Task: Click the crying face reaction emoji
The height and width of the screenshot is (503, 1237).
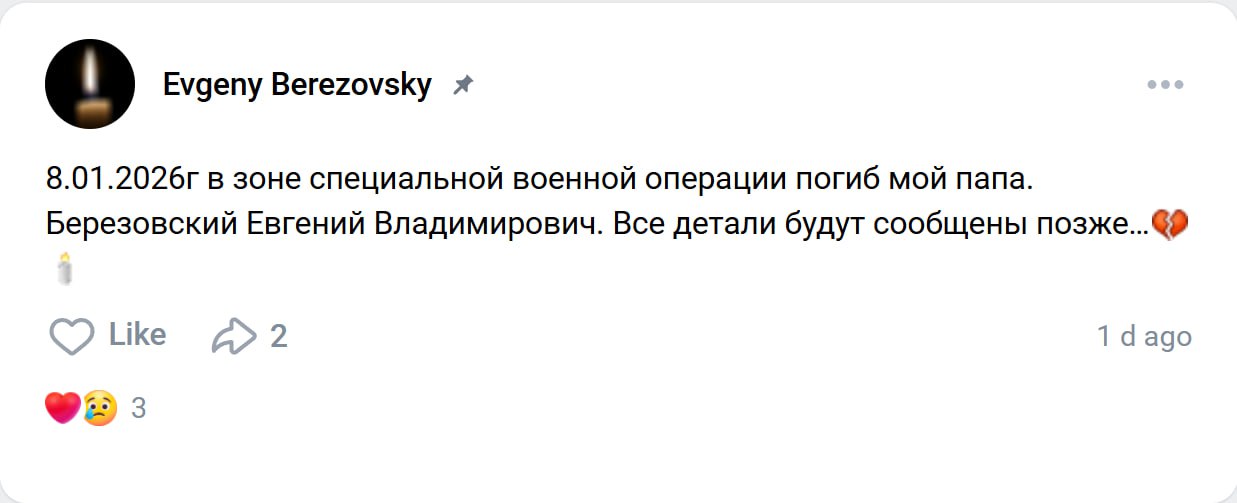Action: coord(99,408)
